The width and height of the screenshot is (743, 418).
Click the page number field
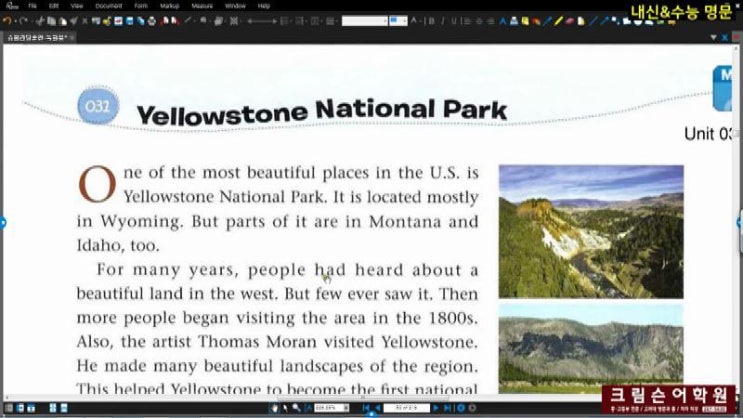(407, 408)
